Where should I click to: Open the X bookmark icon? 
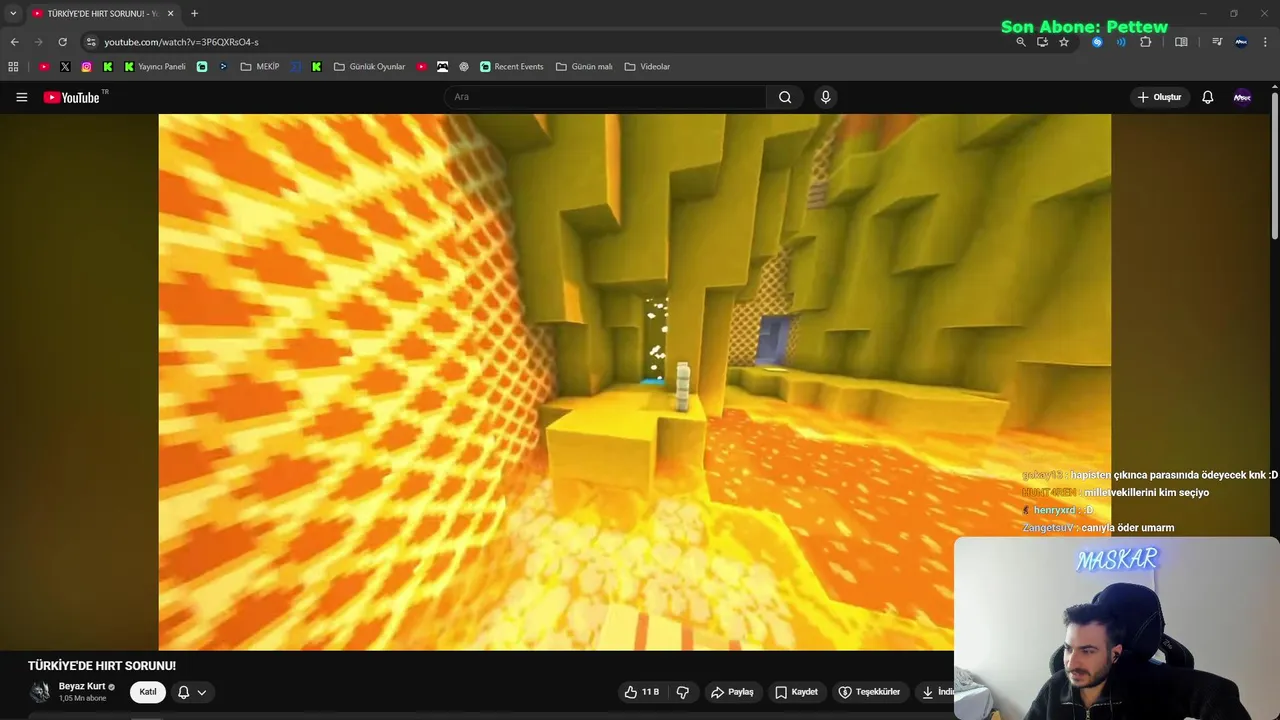[65, 67]
